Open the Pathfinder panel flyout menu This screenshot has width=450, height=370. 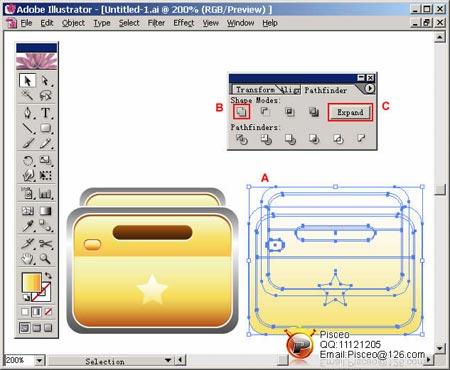[369, 88]
